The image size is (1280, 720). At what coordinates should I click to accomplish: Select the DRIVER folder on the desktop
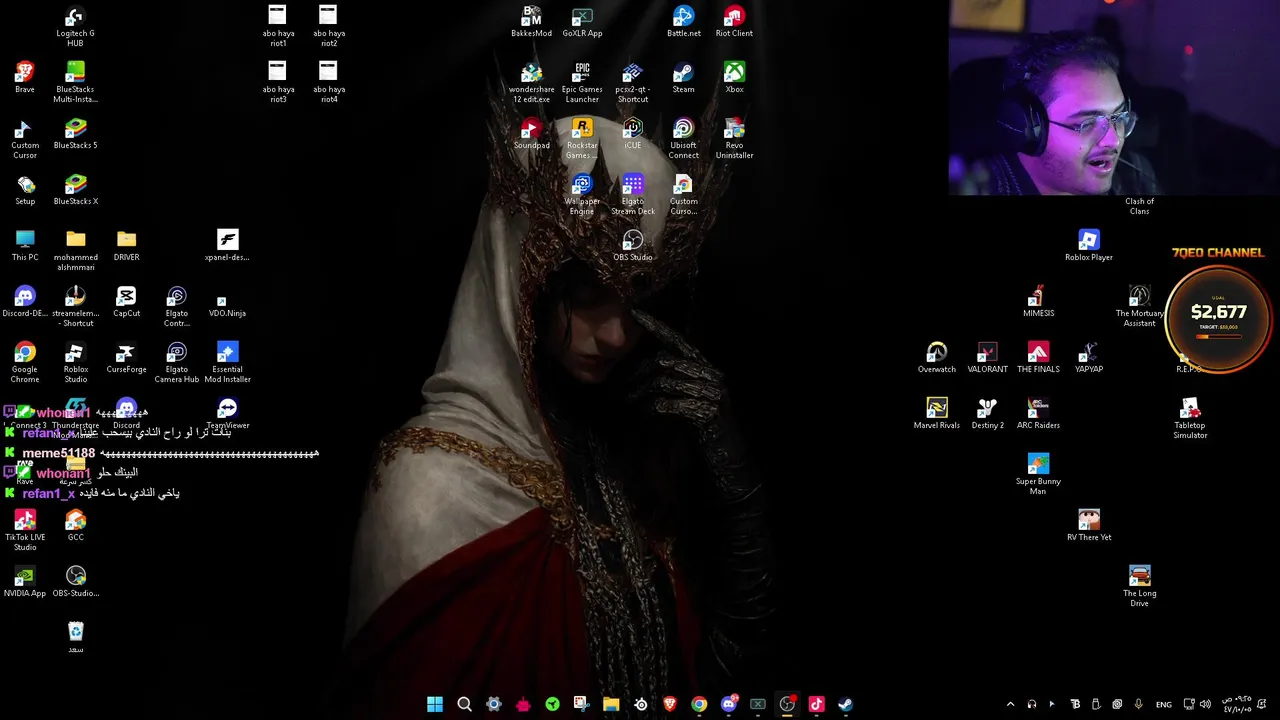[126, 246]
